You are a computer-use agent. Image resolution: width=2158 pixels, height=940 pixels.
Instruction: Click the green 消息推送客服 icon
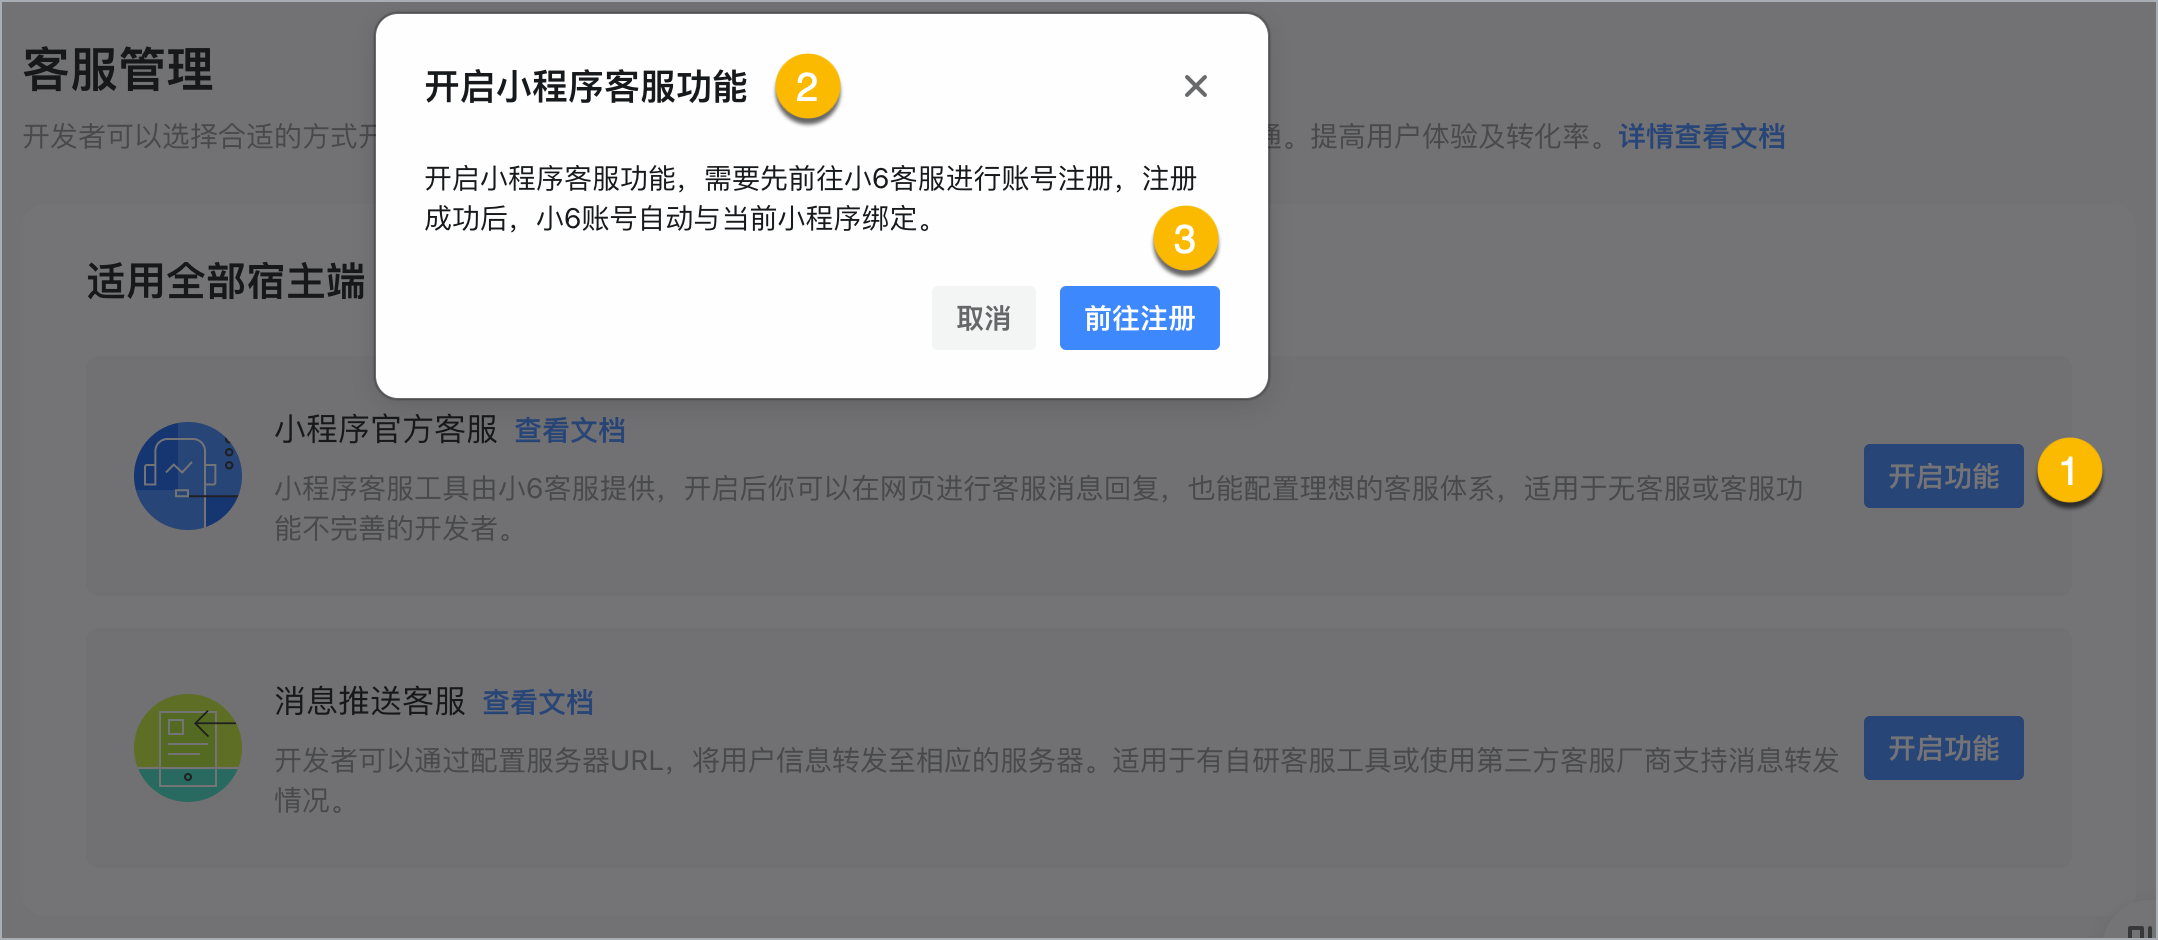[188, 747]
